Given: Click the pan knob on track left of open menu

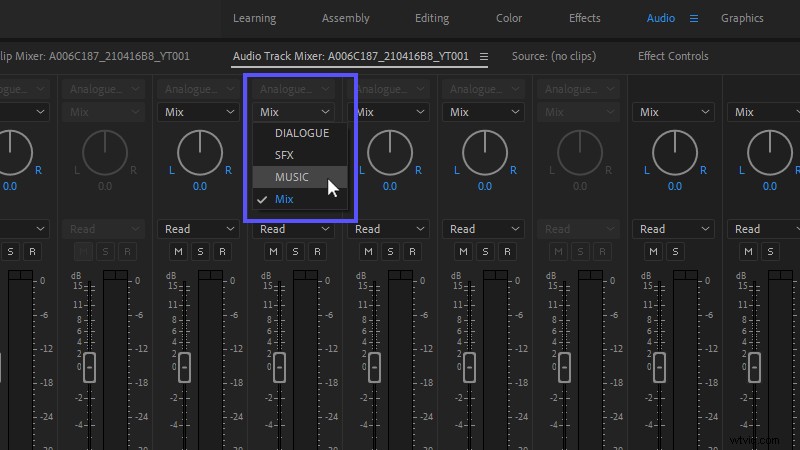Looking at the screenshot, I should pyautogui.click(x=200, y=153).
